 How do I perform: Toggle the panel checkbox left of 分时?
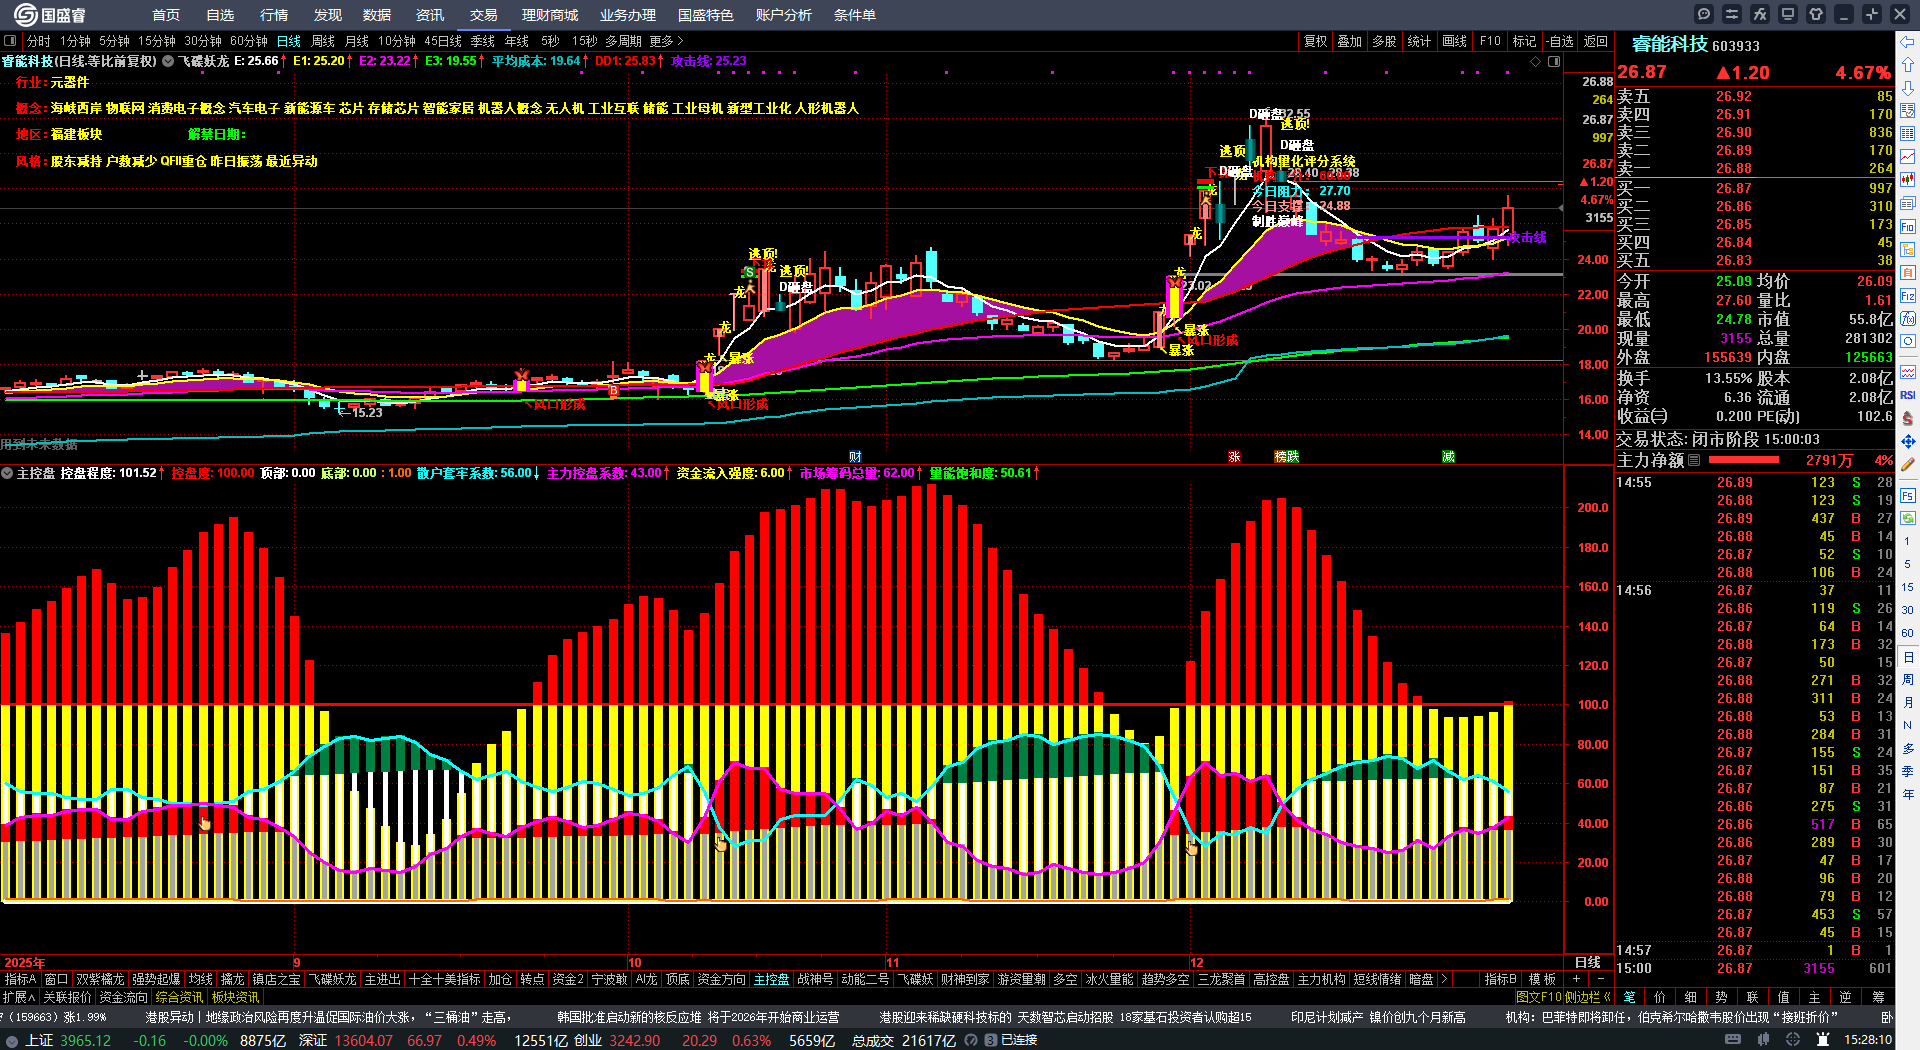tap(10, 41)
